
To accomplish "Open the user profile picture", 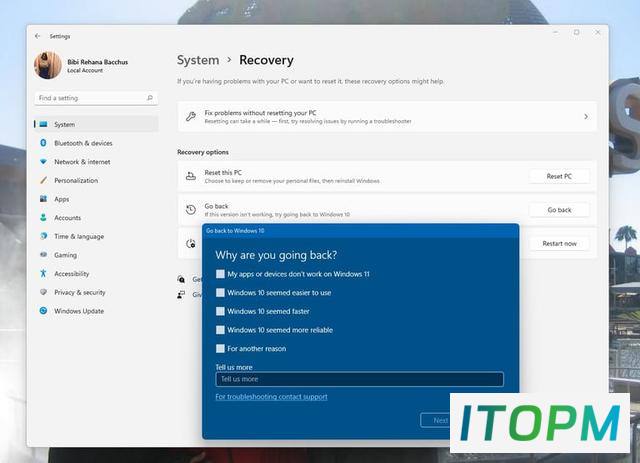I will [x=48, y=65].
